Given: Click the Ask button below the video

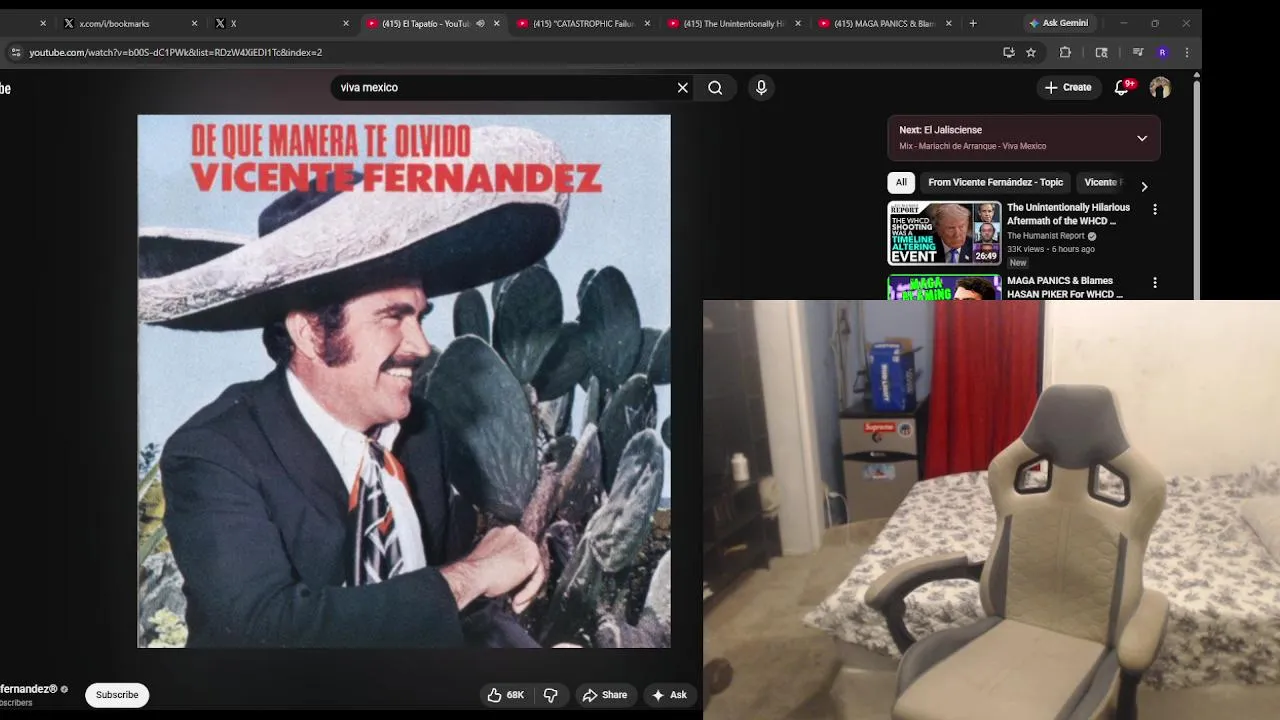Looking at the screenshot, I should pyautogui.click(x=669, y=695).
